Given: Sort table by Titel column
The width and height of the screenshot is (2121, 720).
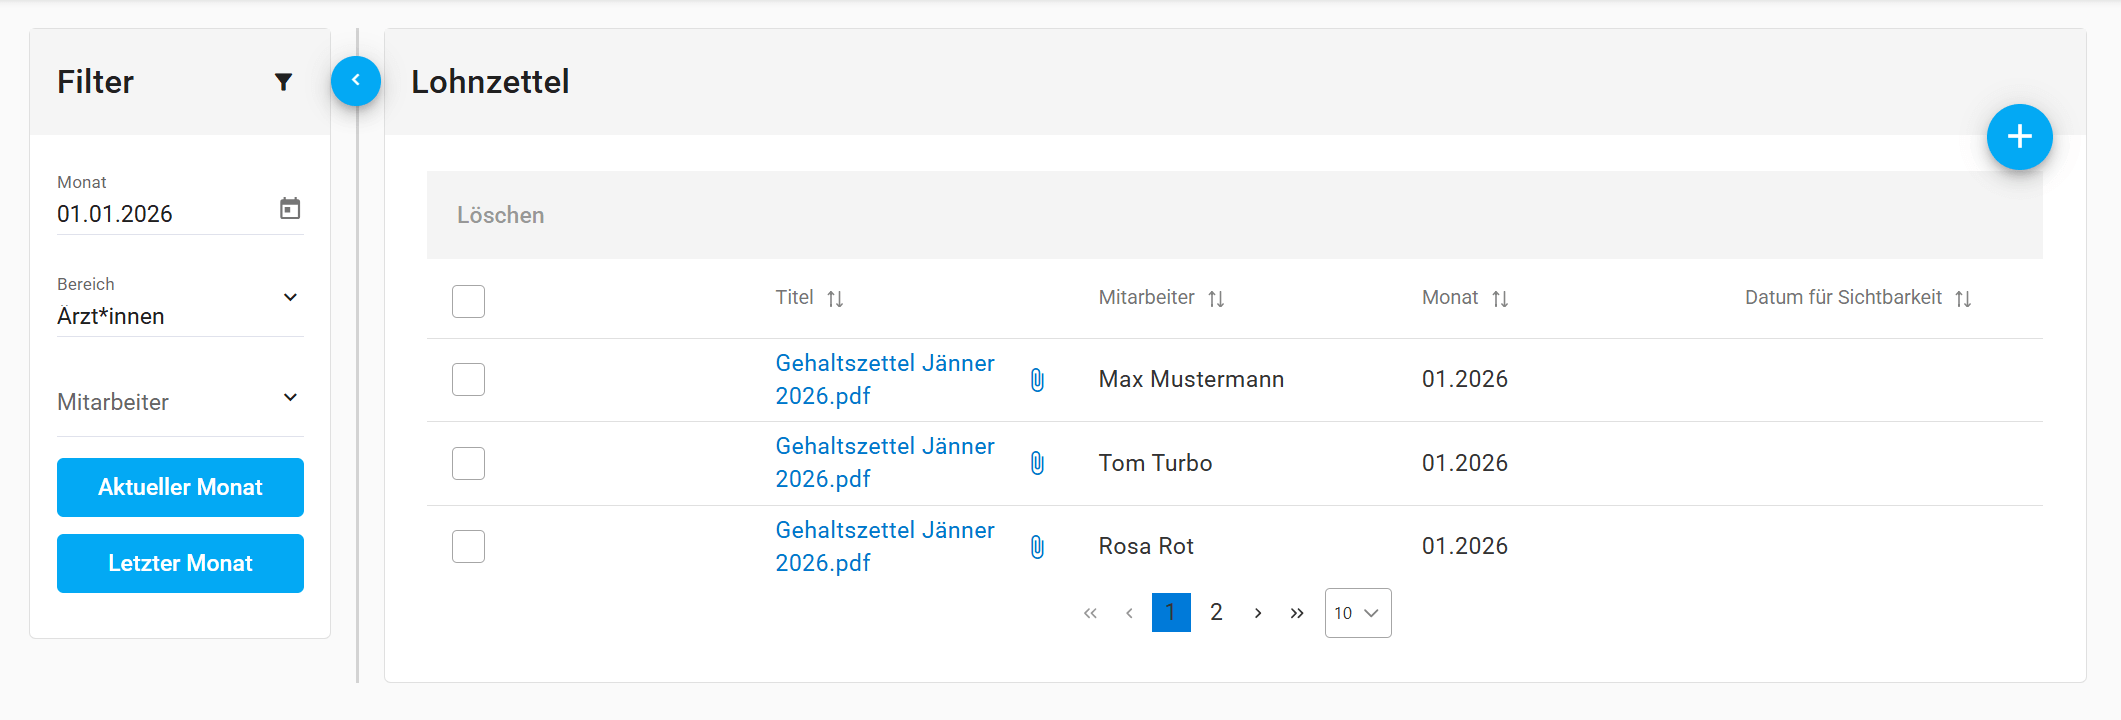Looking at the screenshot, I should (835, 299).
